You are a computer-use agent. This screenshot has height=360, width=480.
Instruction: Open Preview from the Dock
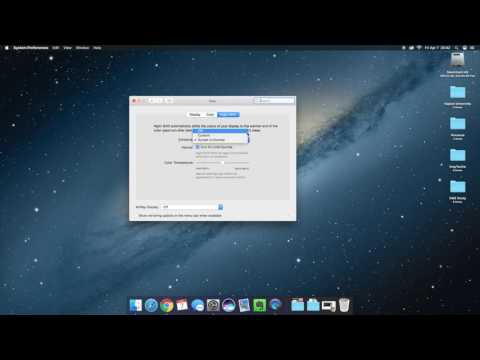coord(244,305)
